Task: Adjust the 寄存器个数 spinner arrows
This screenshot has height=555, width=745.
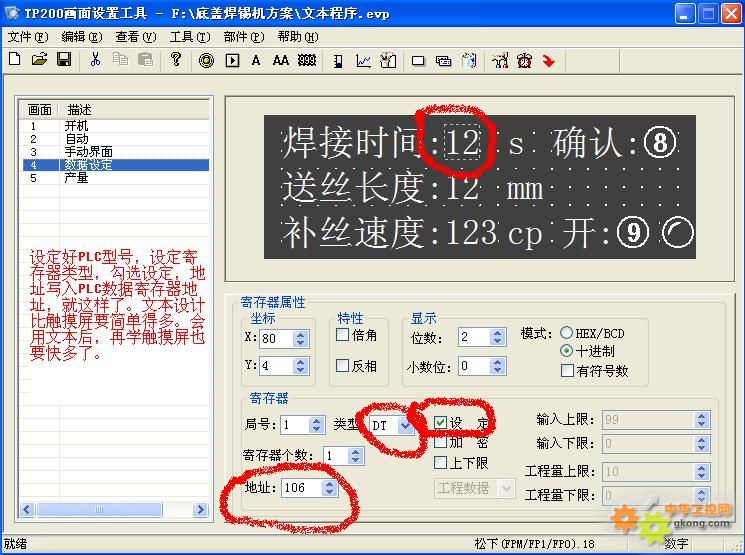Action: 355,456
